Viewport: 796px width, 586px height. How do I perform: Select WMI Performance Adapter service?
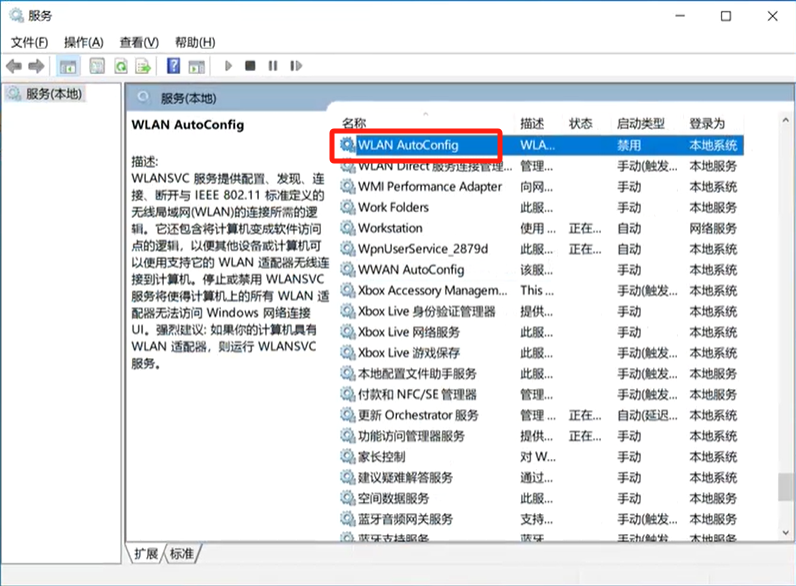(x=541, y=187)
